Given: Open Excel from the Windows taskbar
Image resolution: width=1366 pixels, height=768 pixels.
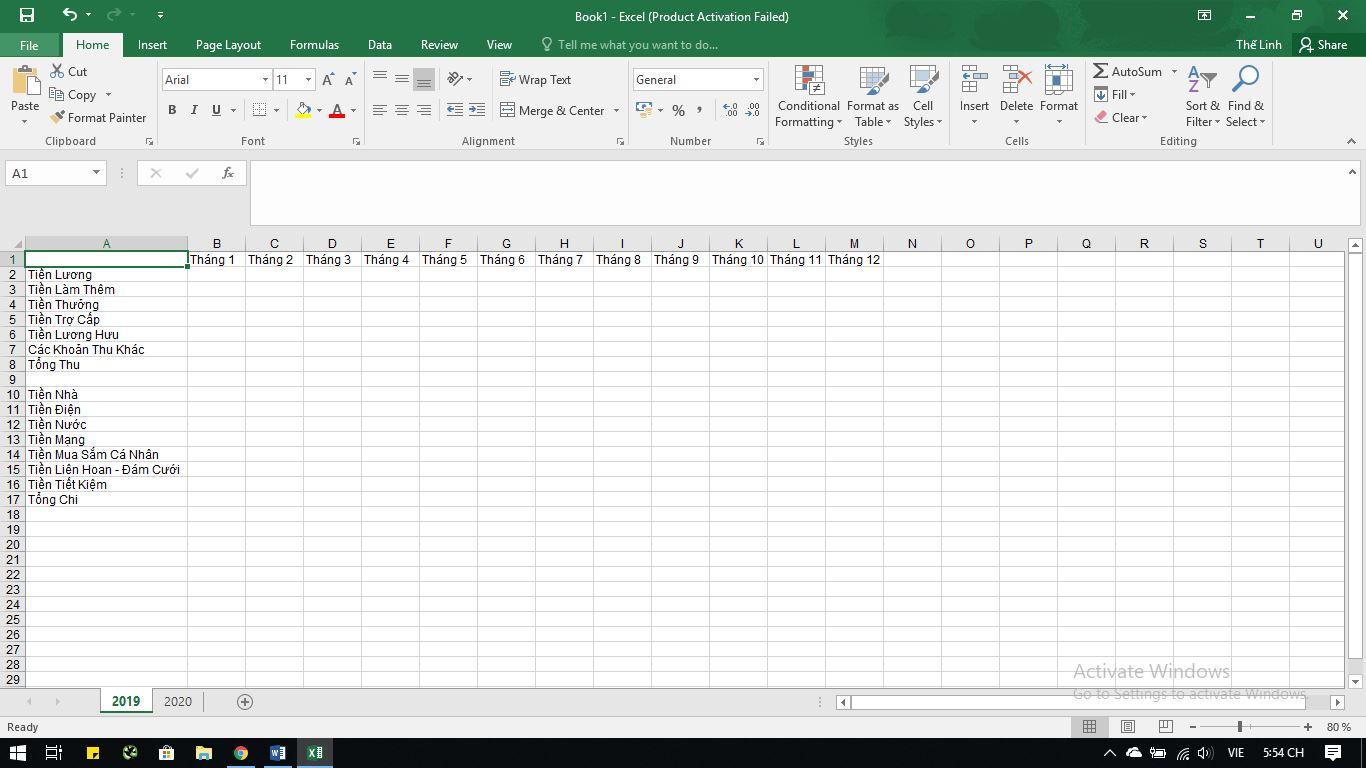Looking at the screenshot, I should click(315, 753).
